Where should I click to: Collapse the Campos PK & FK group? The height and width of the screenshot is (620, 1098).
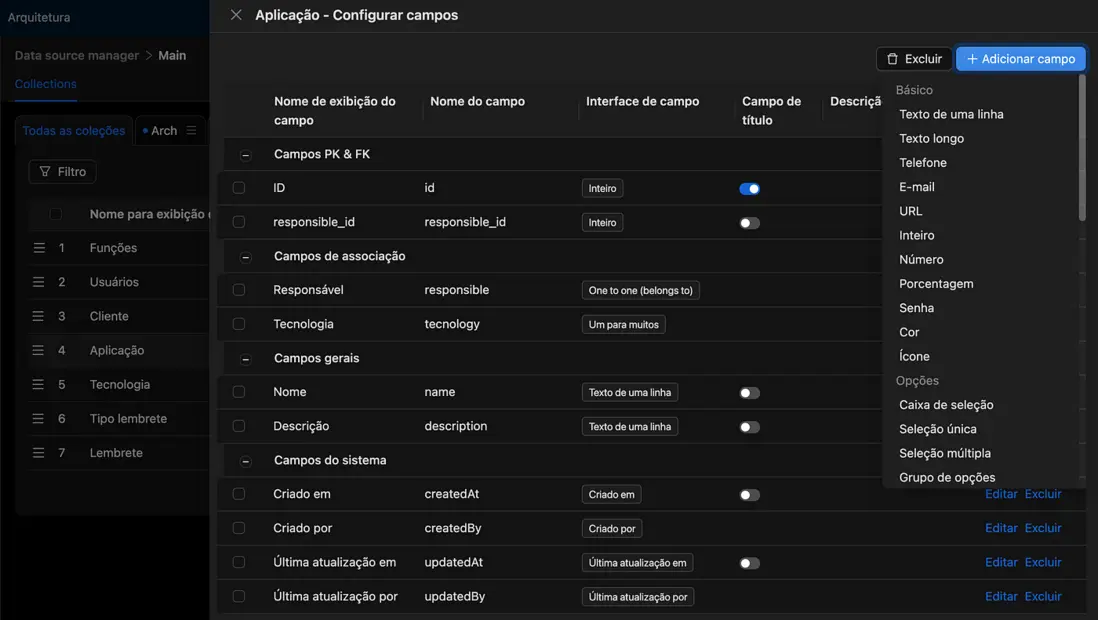(x=246, y=155)
